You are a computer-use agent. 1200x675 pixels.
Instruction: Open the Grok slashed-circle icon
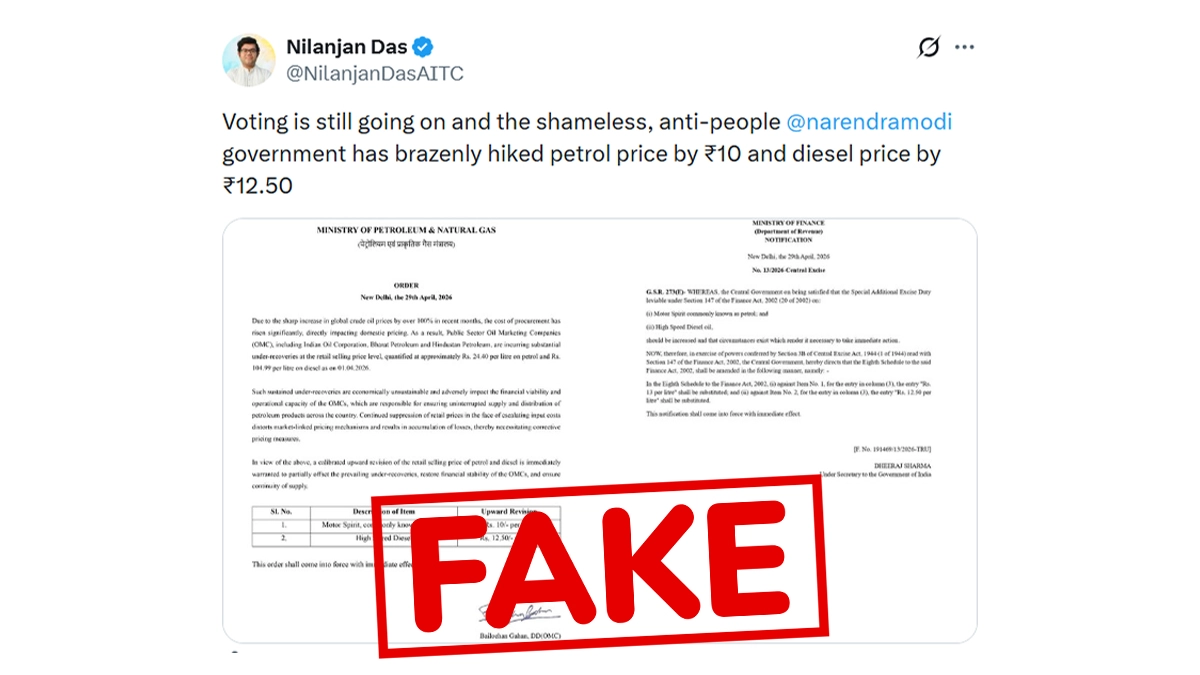pos(929,47)
